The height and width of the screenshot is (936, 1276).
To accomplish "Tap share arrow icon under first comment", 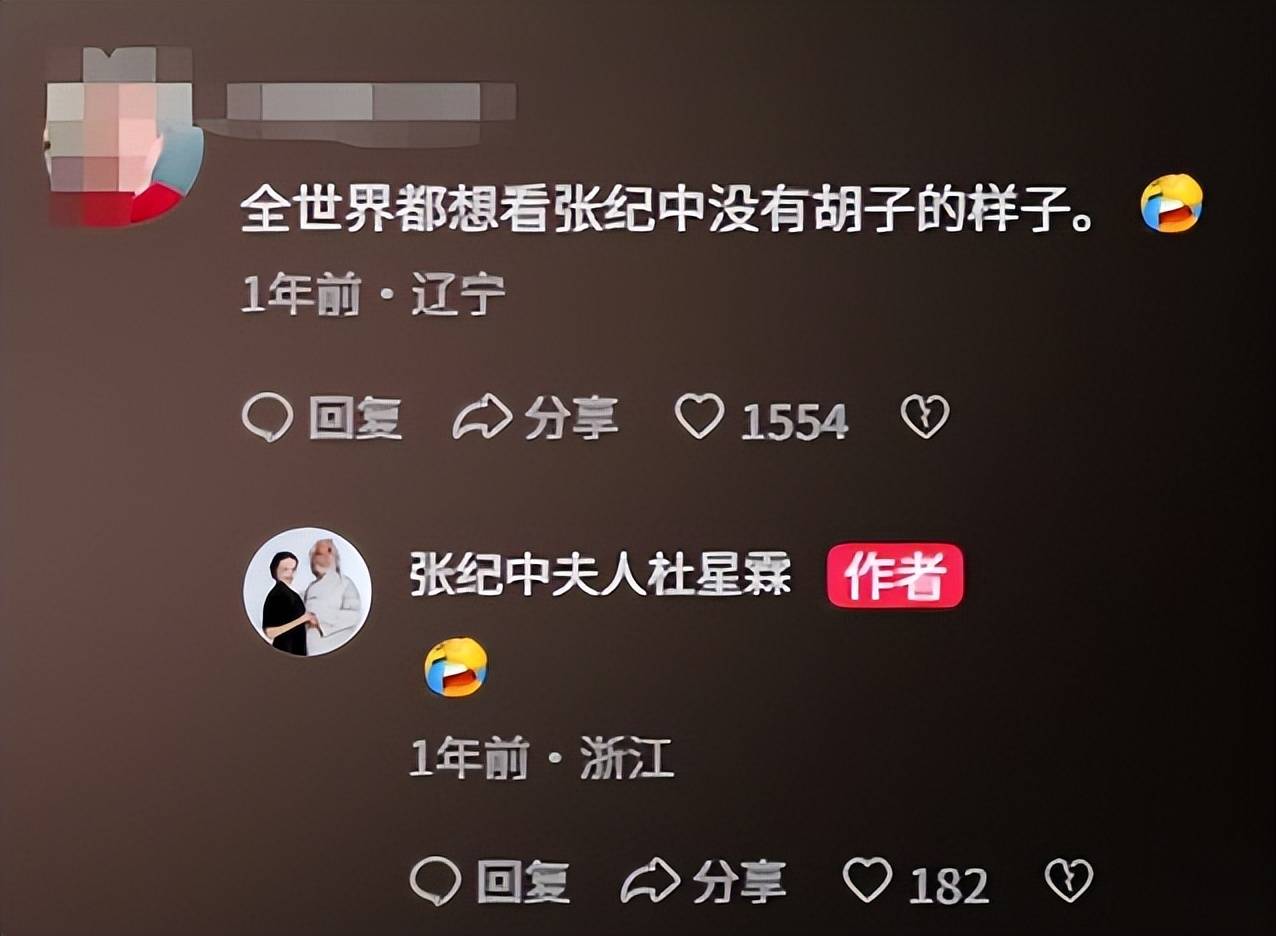I will point(482,417).
